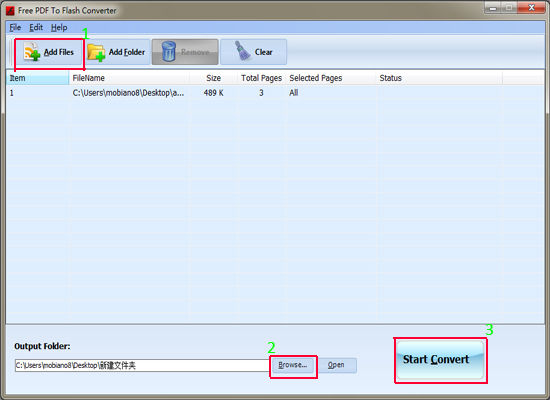The image size is (550, 400).
Task: Select the file row C:\Users\mobiano8\Desktop\a...
Action: [275, 93]
